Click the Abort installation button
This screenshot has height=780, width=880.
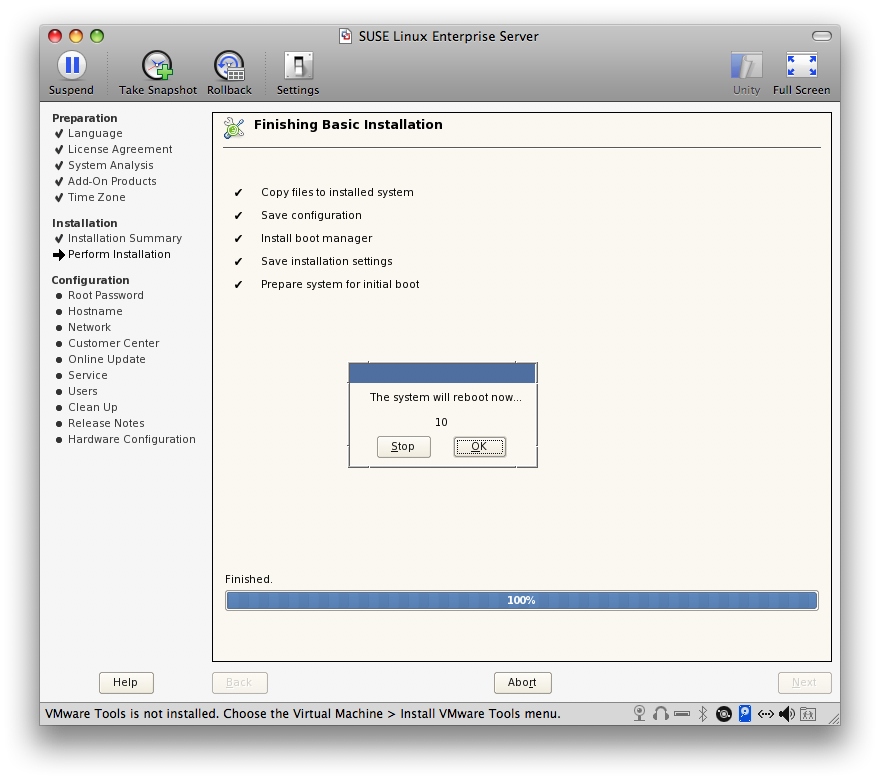[522, 682]
